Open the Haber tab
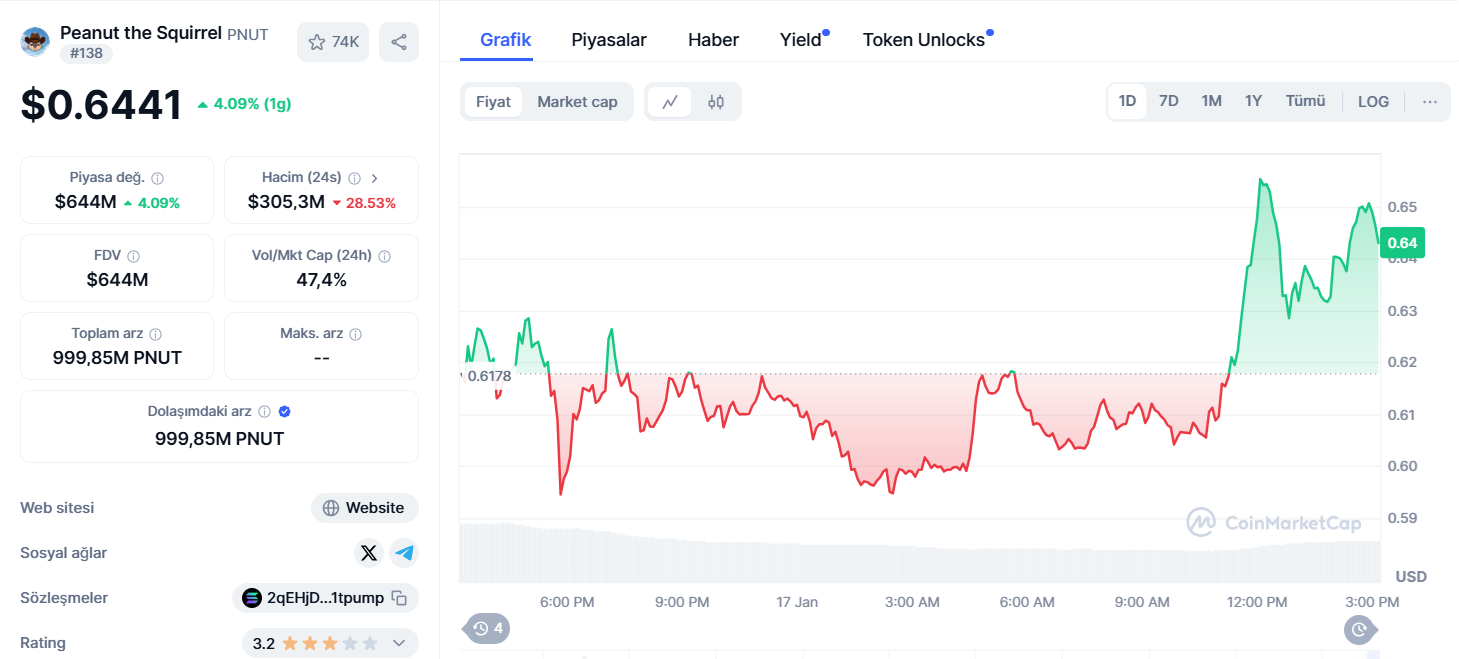1459x659 pixels. click(713, 40)
